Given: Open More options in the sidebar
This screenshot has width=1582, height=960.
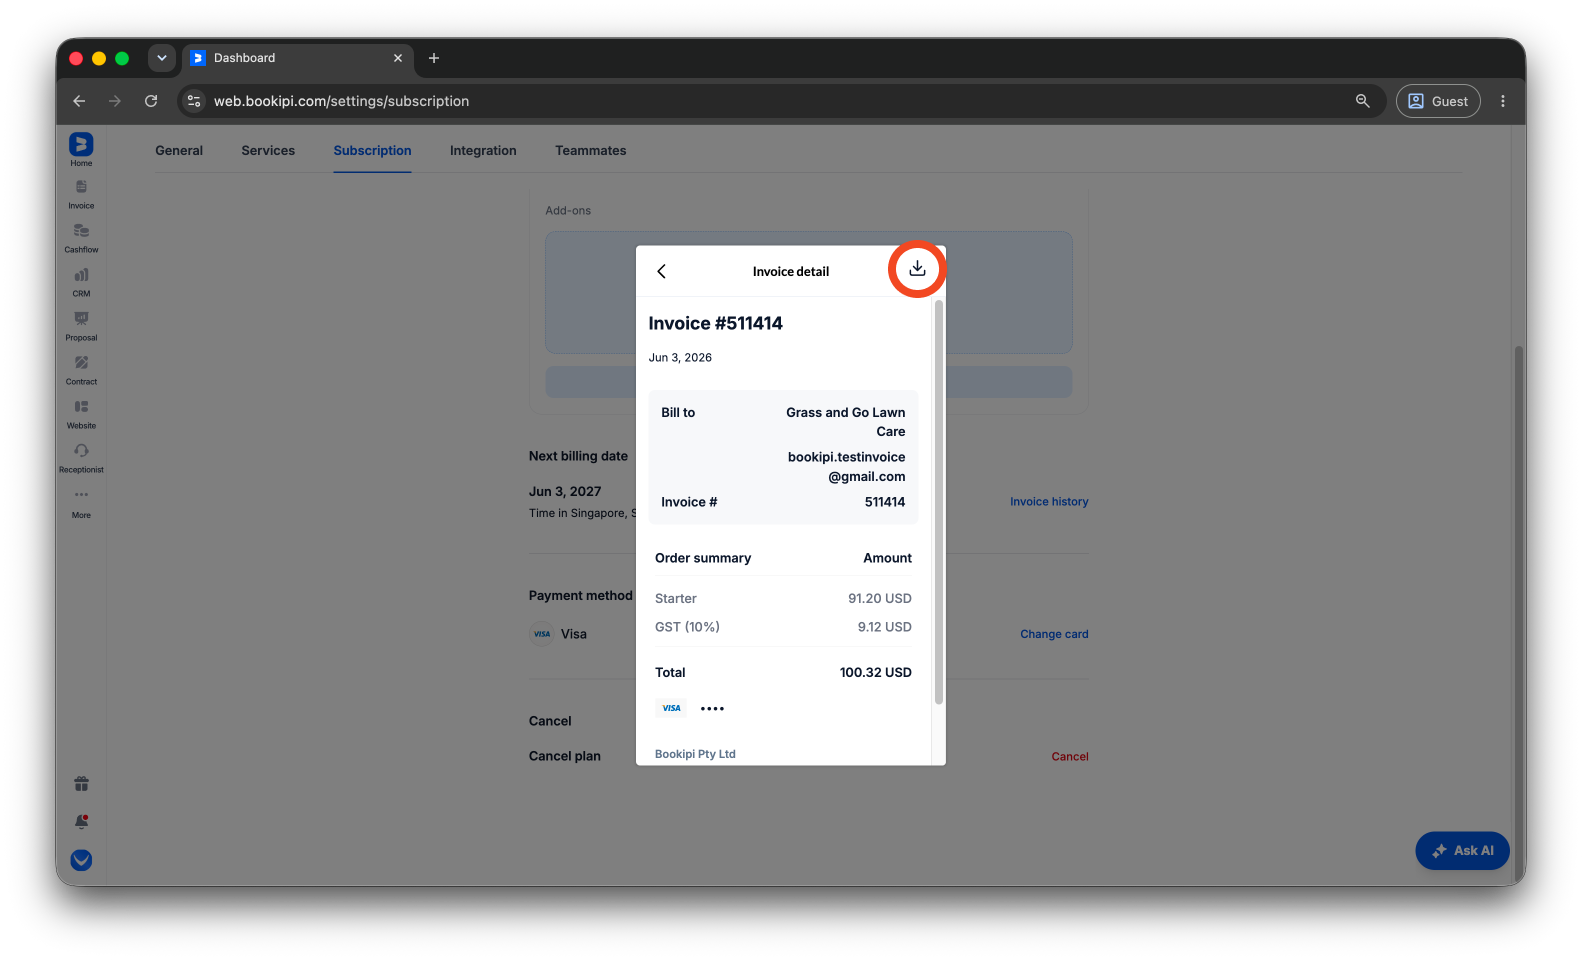Looking at the screenshot, I should pos(81,503).
